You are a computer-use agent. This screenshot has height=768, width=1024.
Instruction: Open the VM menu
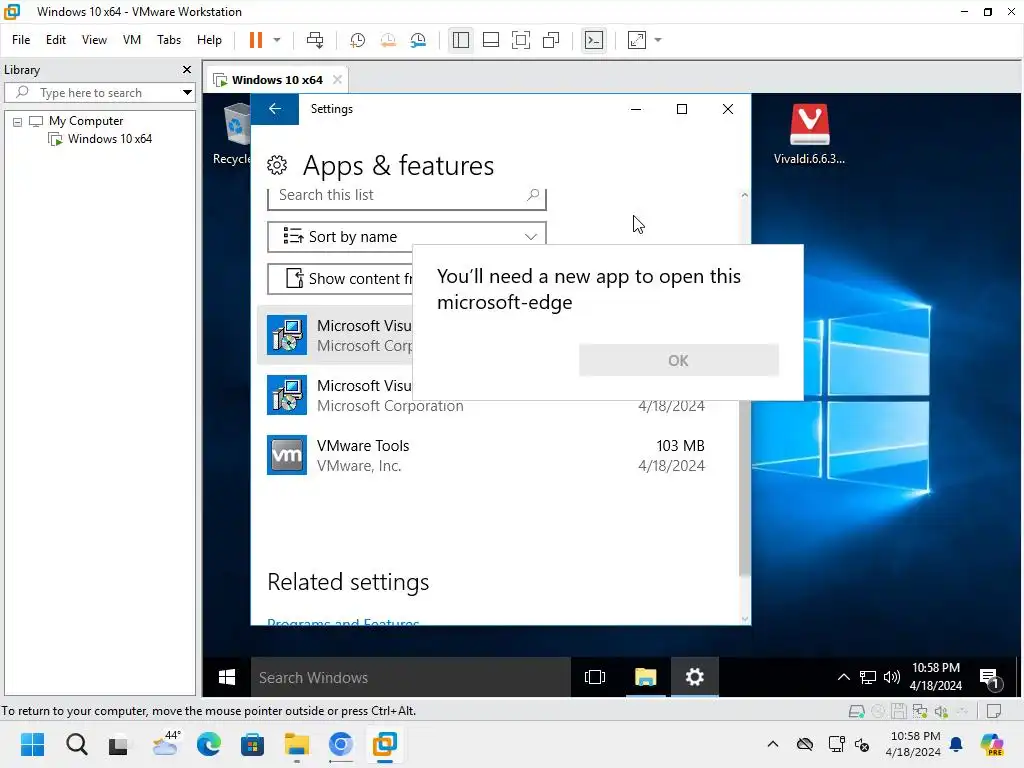click(132, 40)
